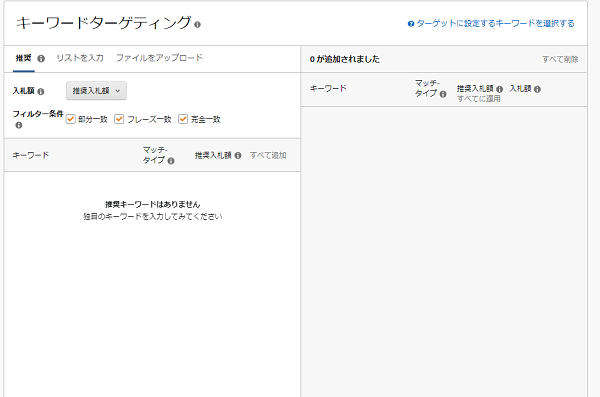Click info icon beside left マッチタイプ column header
Image resolution: width=600 pixels, height=397 pixels.
tap(171, 161)
